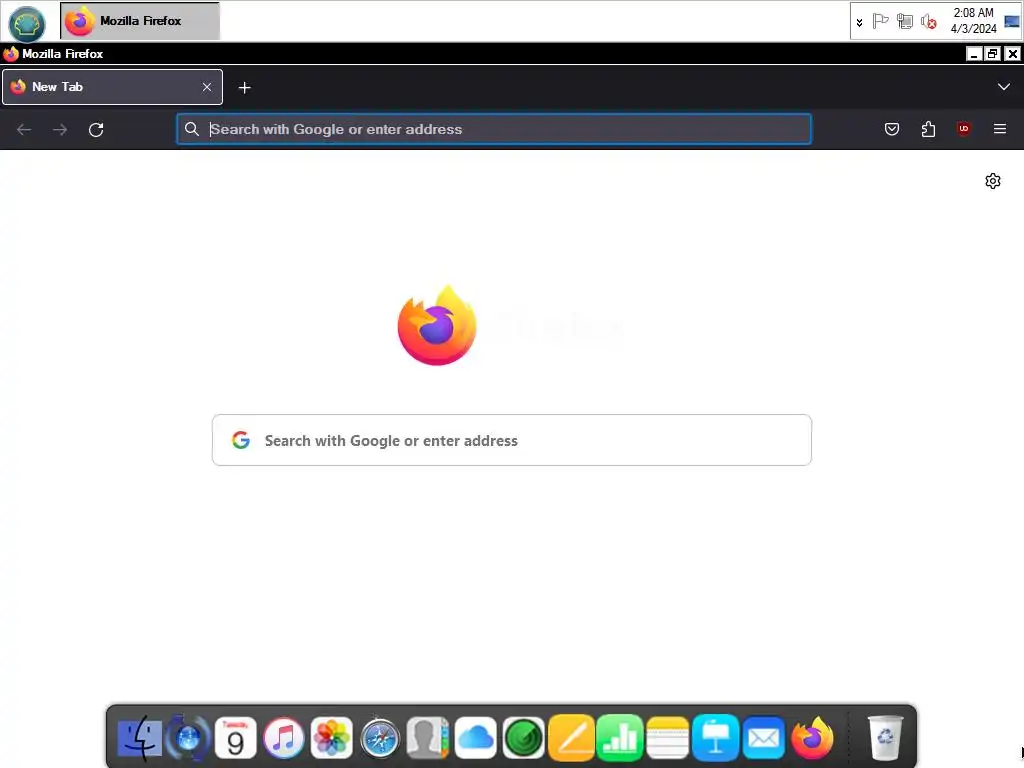
Task: Open the Photos icon in dock
Action: (x=331, y=738)
